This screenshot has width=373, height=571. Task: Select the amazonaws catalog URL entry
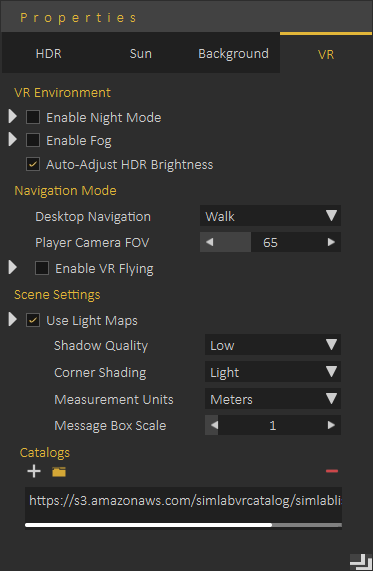(x=184, y=501)
